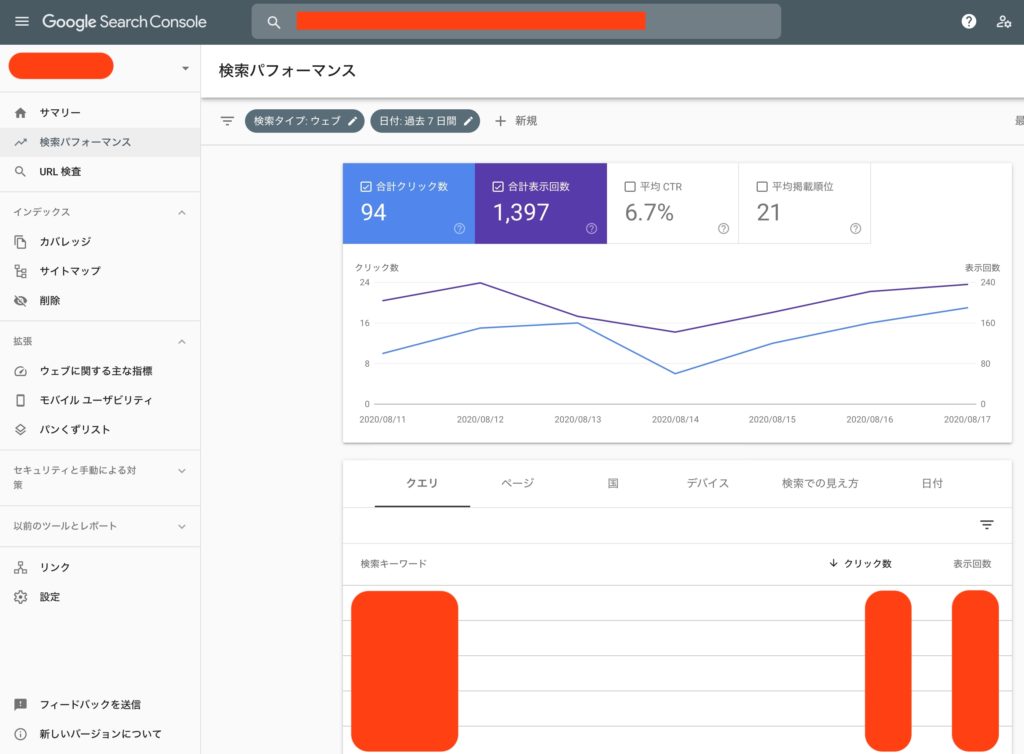Click the trend line icon beside 検索パフォーマンス

pyautogui.click(x=20, y=142)
